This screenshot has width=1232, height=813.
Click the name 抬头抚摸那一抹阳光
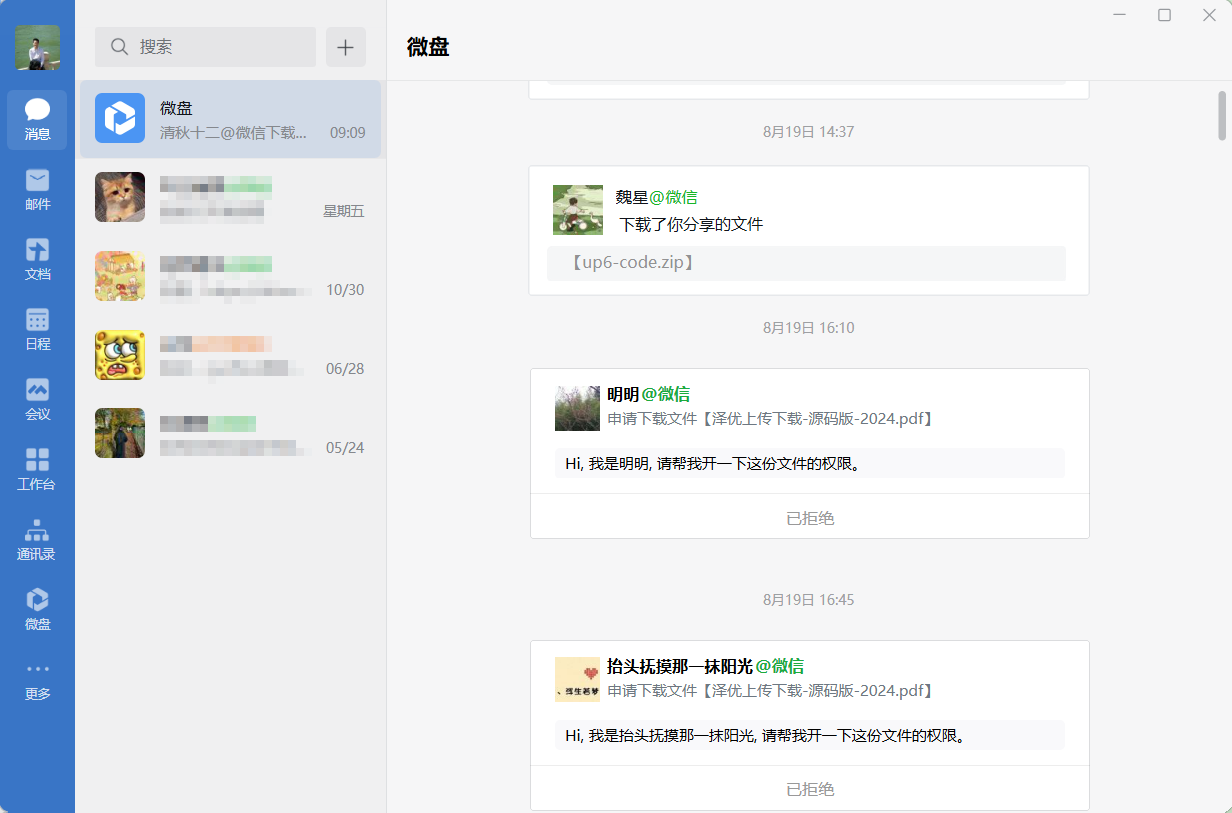point(680,666)
